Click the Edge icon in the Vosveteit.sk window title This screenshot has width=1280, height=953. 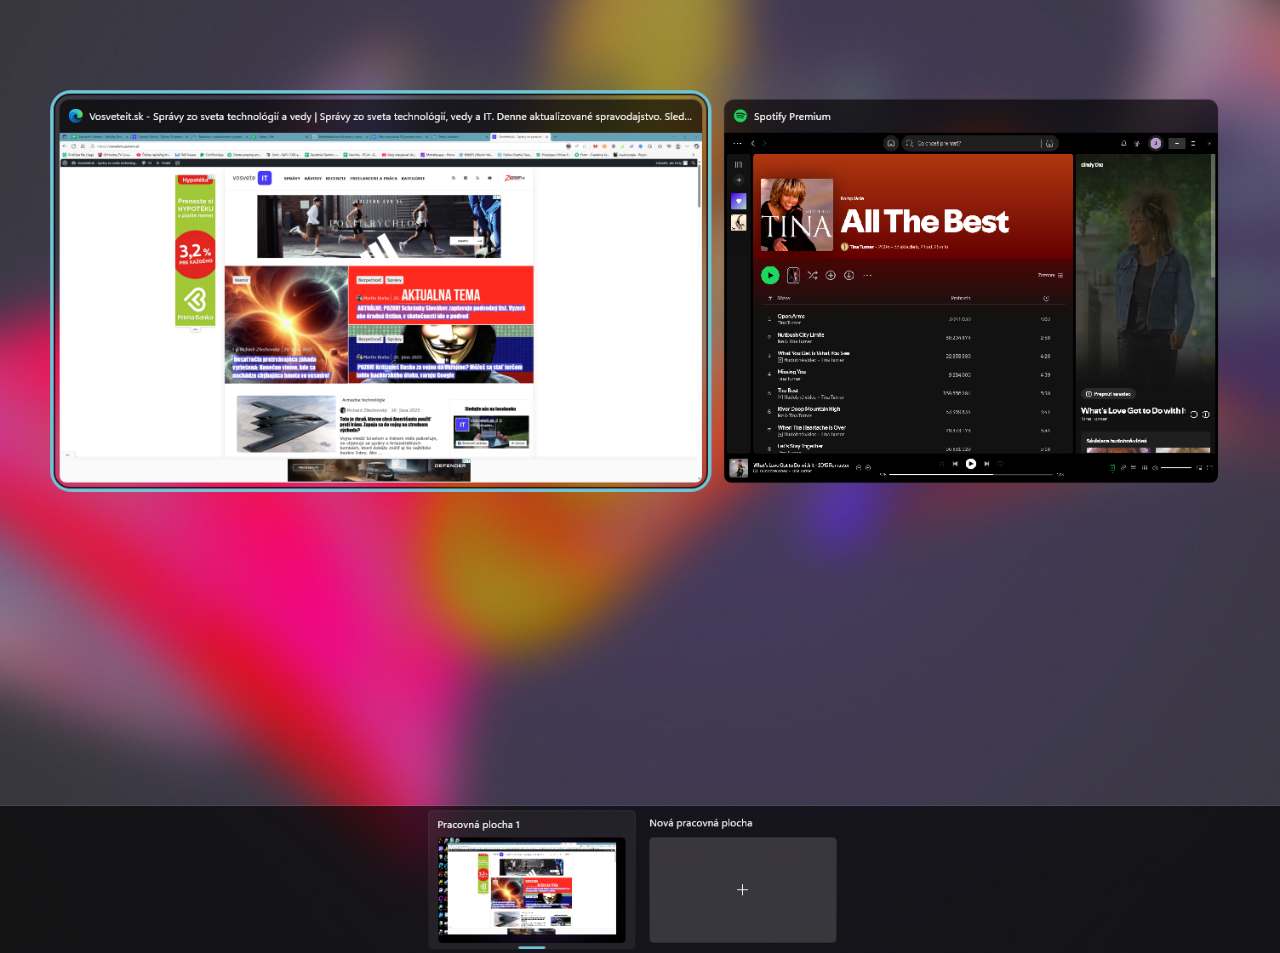75,116
